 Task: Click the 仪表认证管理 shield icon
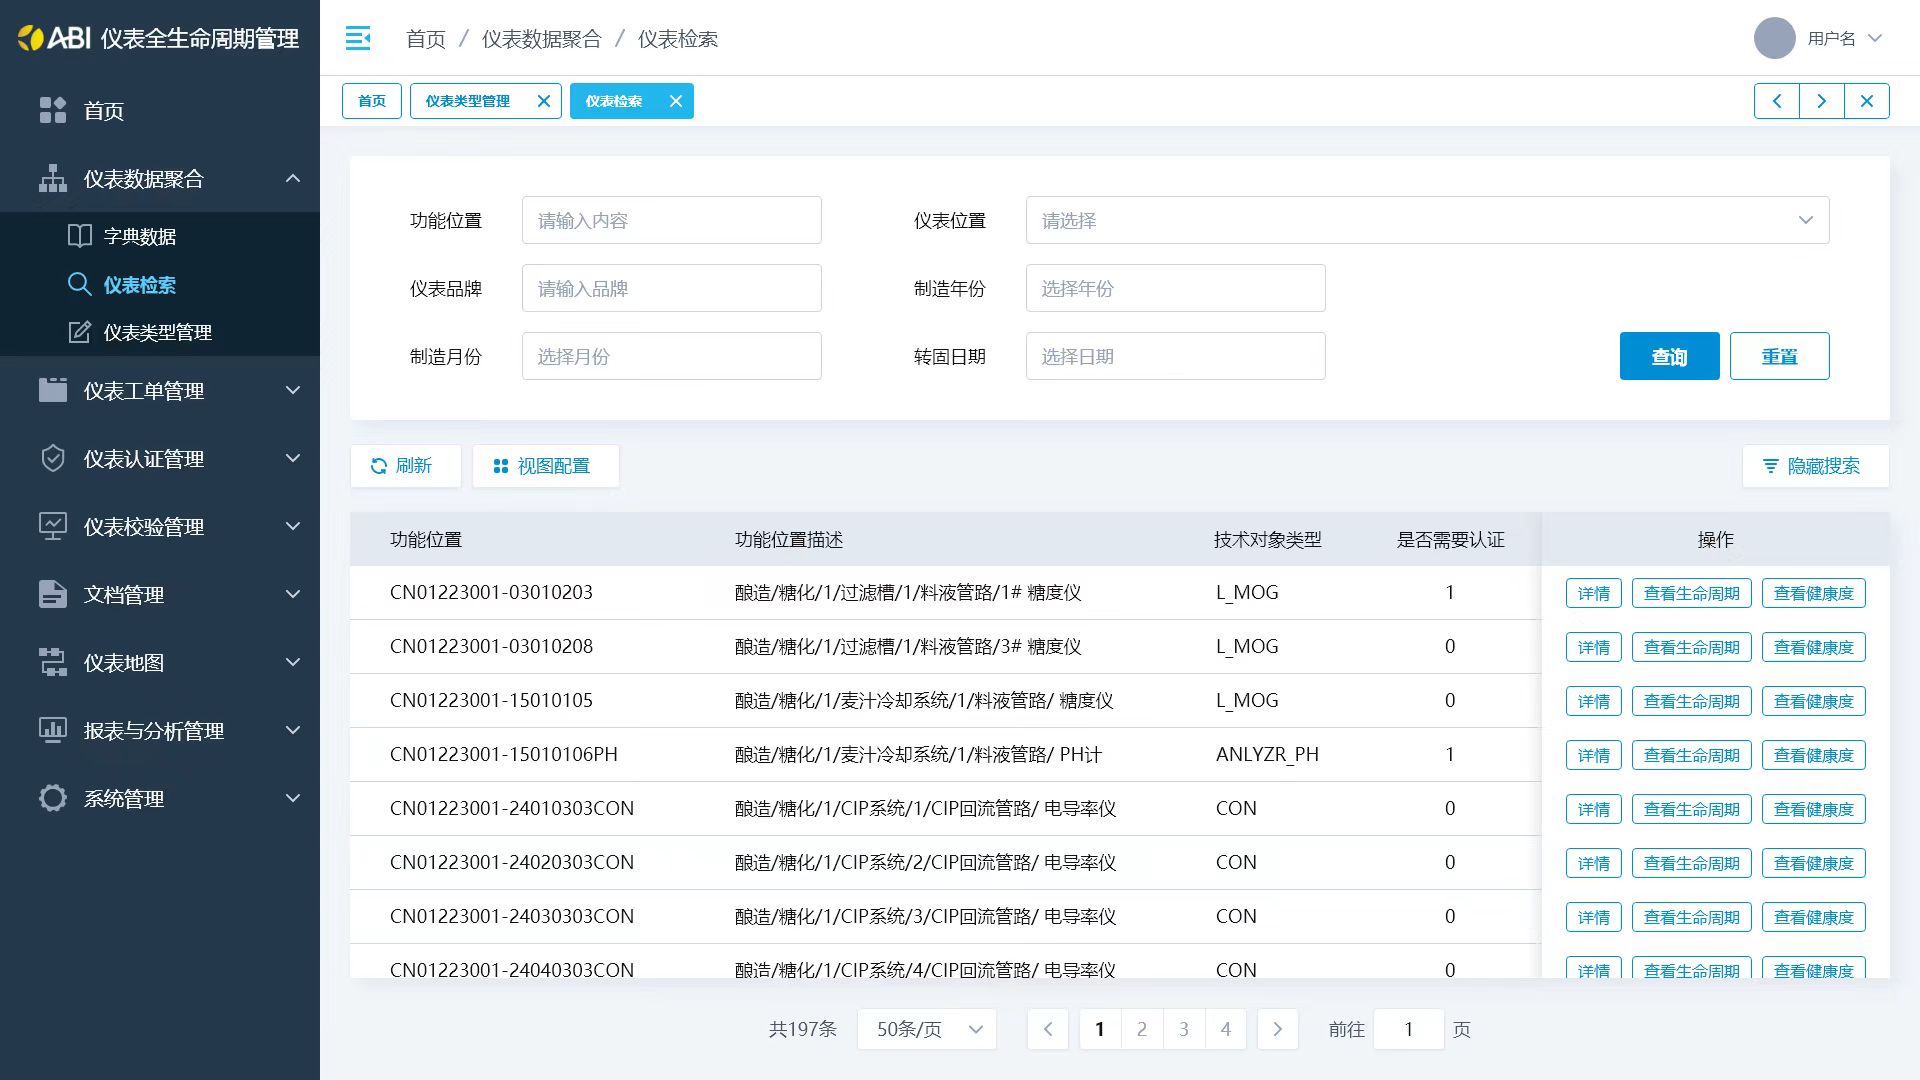[53, 458]
